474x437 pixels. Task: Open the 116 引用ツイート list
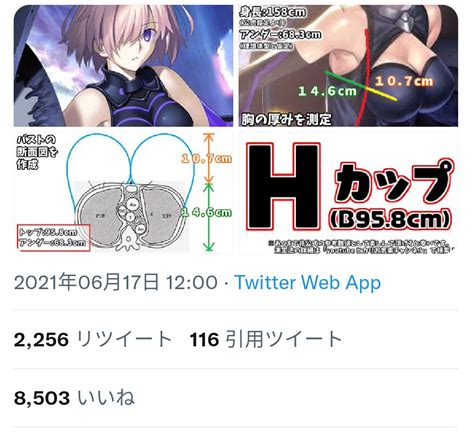coord(266,339)
